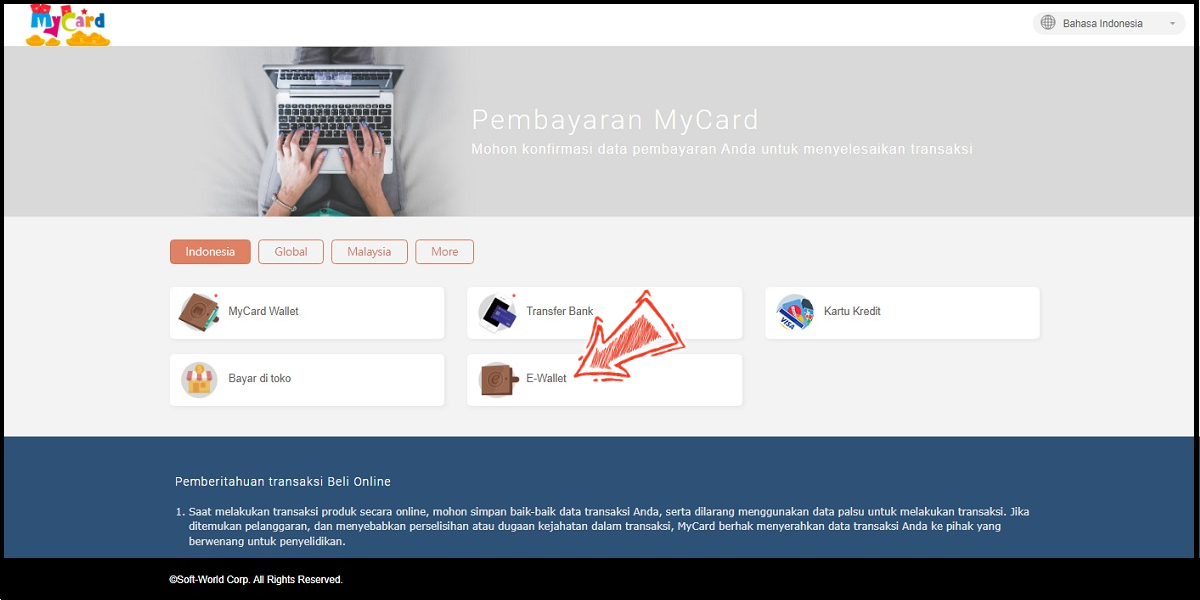Switch to the Malaysia region tab
Viewport: 1200px width, 600px height.
point(369,252)
